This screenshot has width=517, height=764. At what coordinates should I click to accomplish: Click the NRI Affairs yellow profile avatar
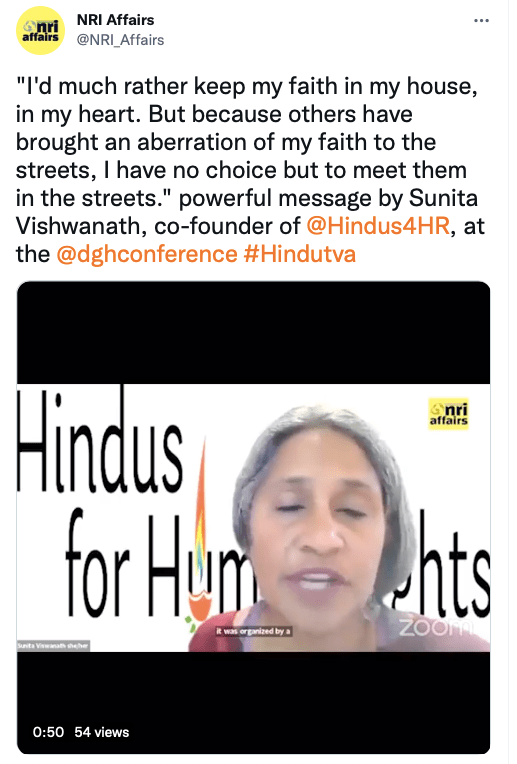point(40,30)
